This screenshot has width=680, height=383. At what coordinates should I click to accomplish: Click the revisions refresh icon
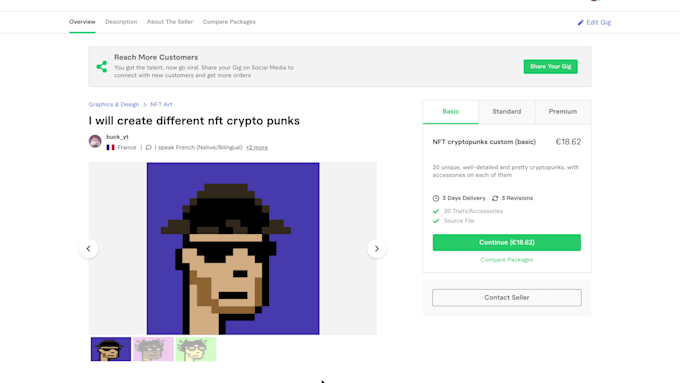point(495,198)
